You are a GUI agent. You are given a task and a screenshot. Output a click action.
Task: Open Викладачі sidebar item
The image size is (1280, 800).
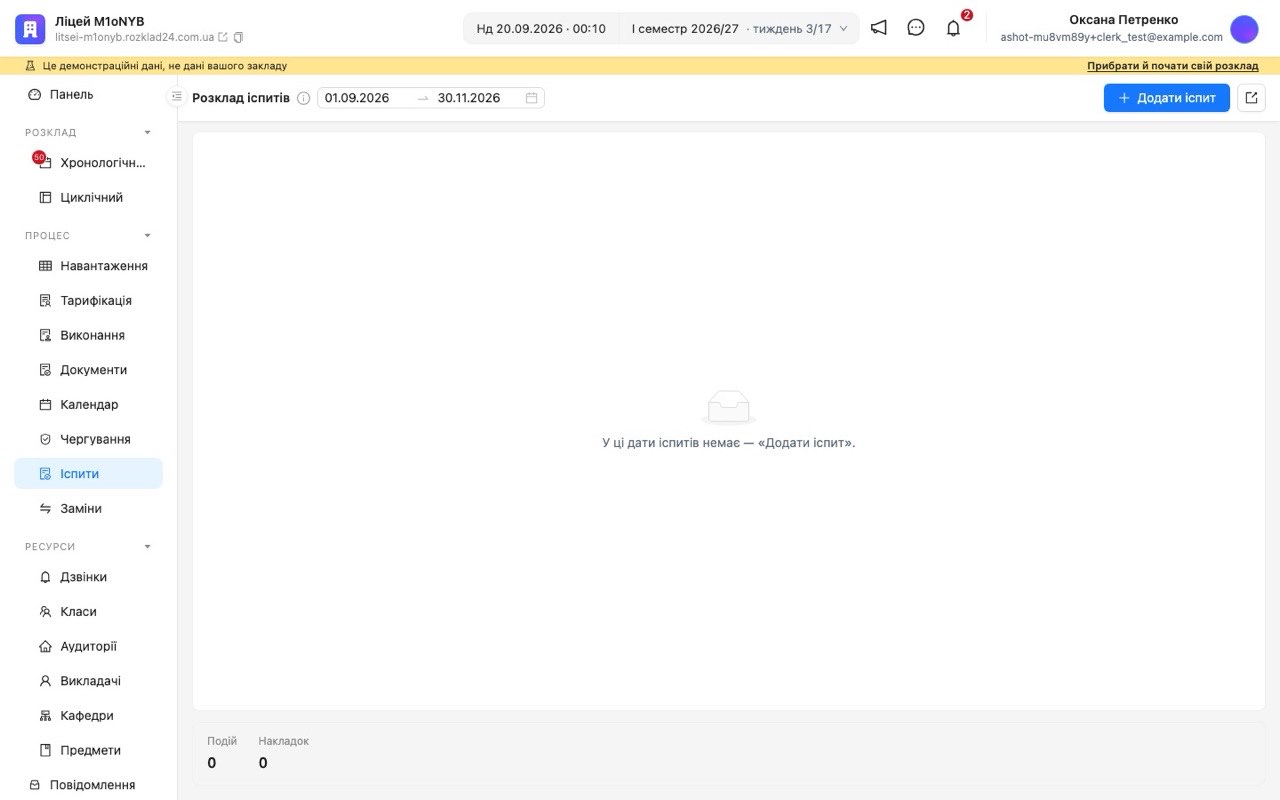click(x=89, y=681)
